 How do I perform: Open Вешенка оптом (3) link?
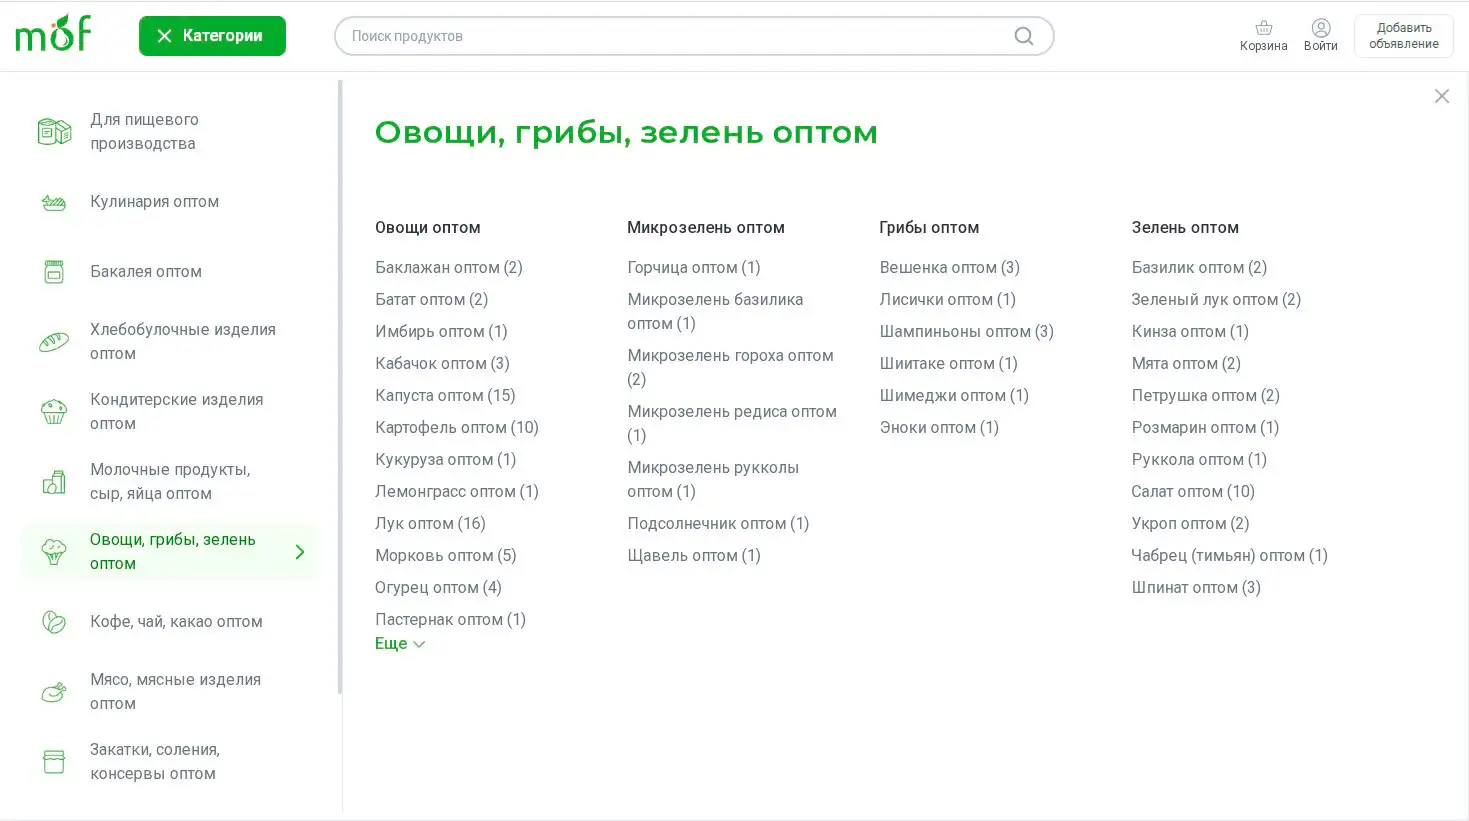(x=950, y=267)
